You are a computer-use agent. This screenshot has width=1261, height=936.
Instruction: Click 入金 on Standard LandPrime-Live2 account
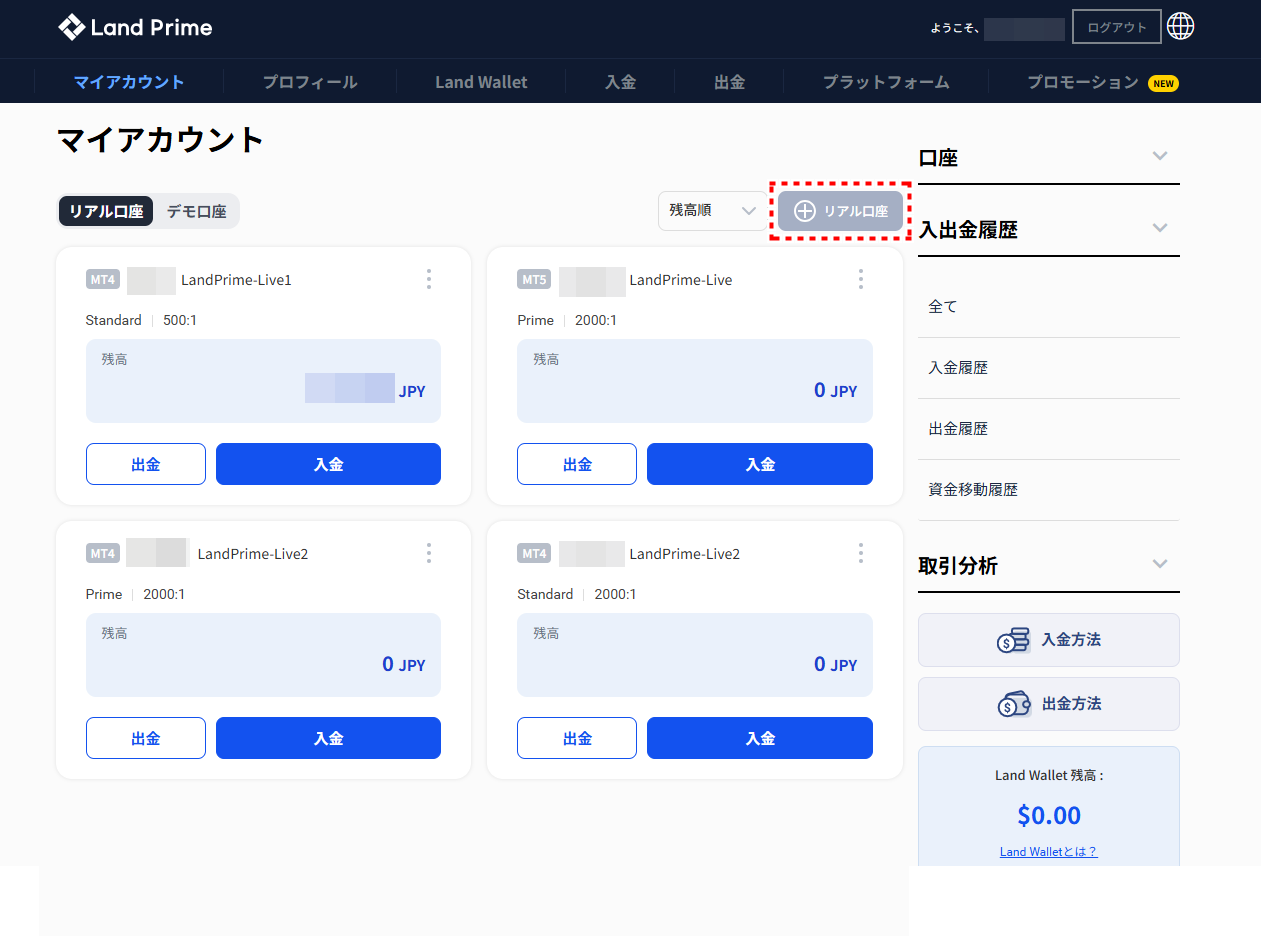[x=760, y=738]
